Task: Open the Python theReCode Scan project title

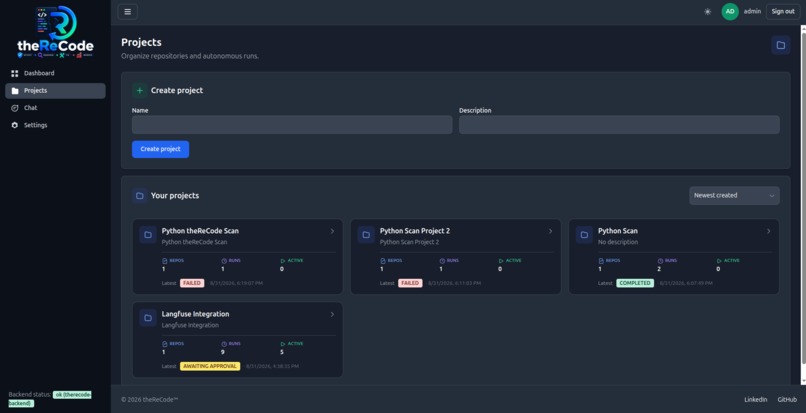Action: pos(200,231)
